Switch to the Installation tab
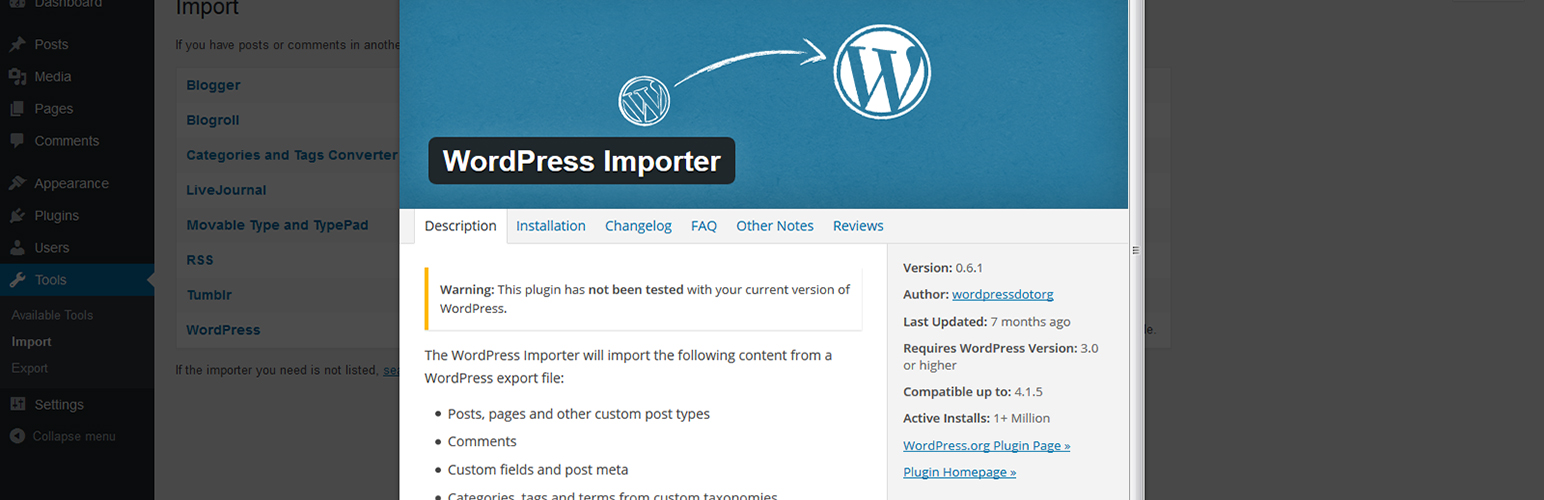Viewport: 1544px width, 500px height. [551, 226]
